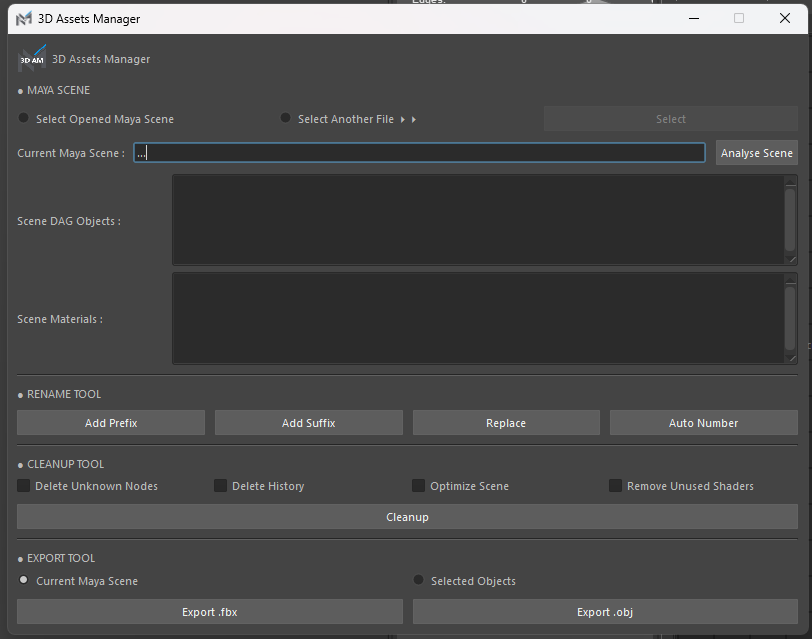Click the Export .obj button

[605, 612]
